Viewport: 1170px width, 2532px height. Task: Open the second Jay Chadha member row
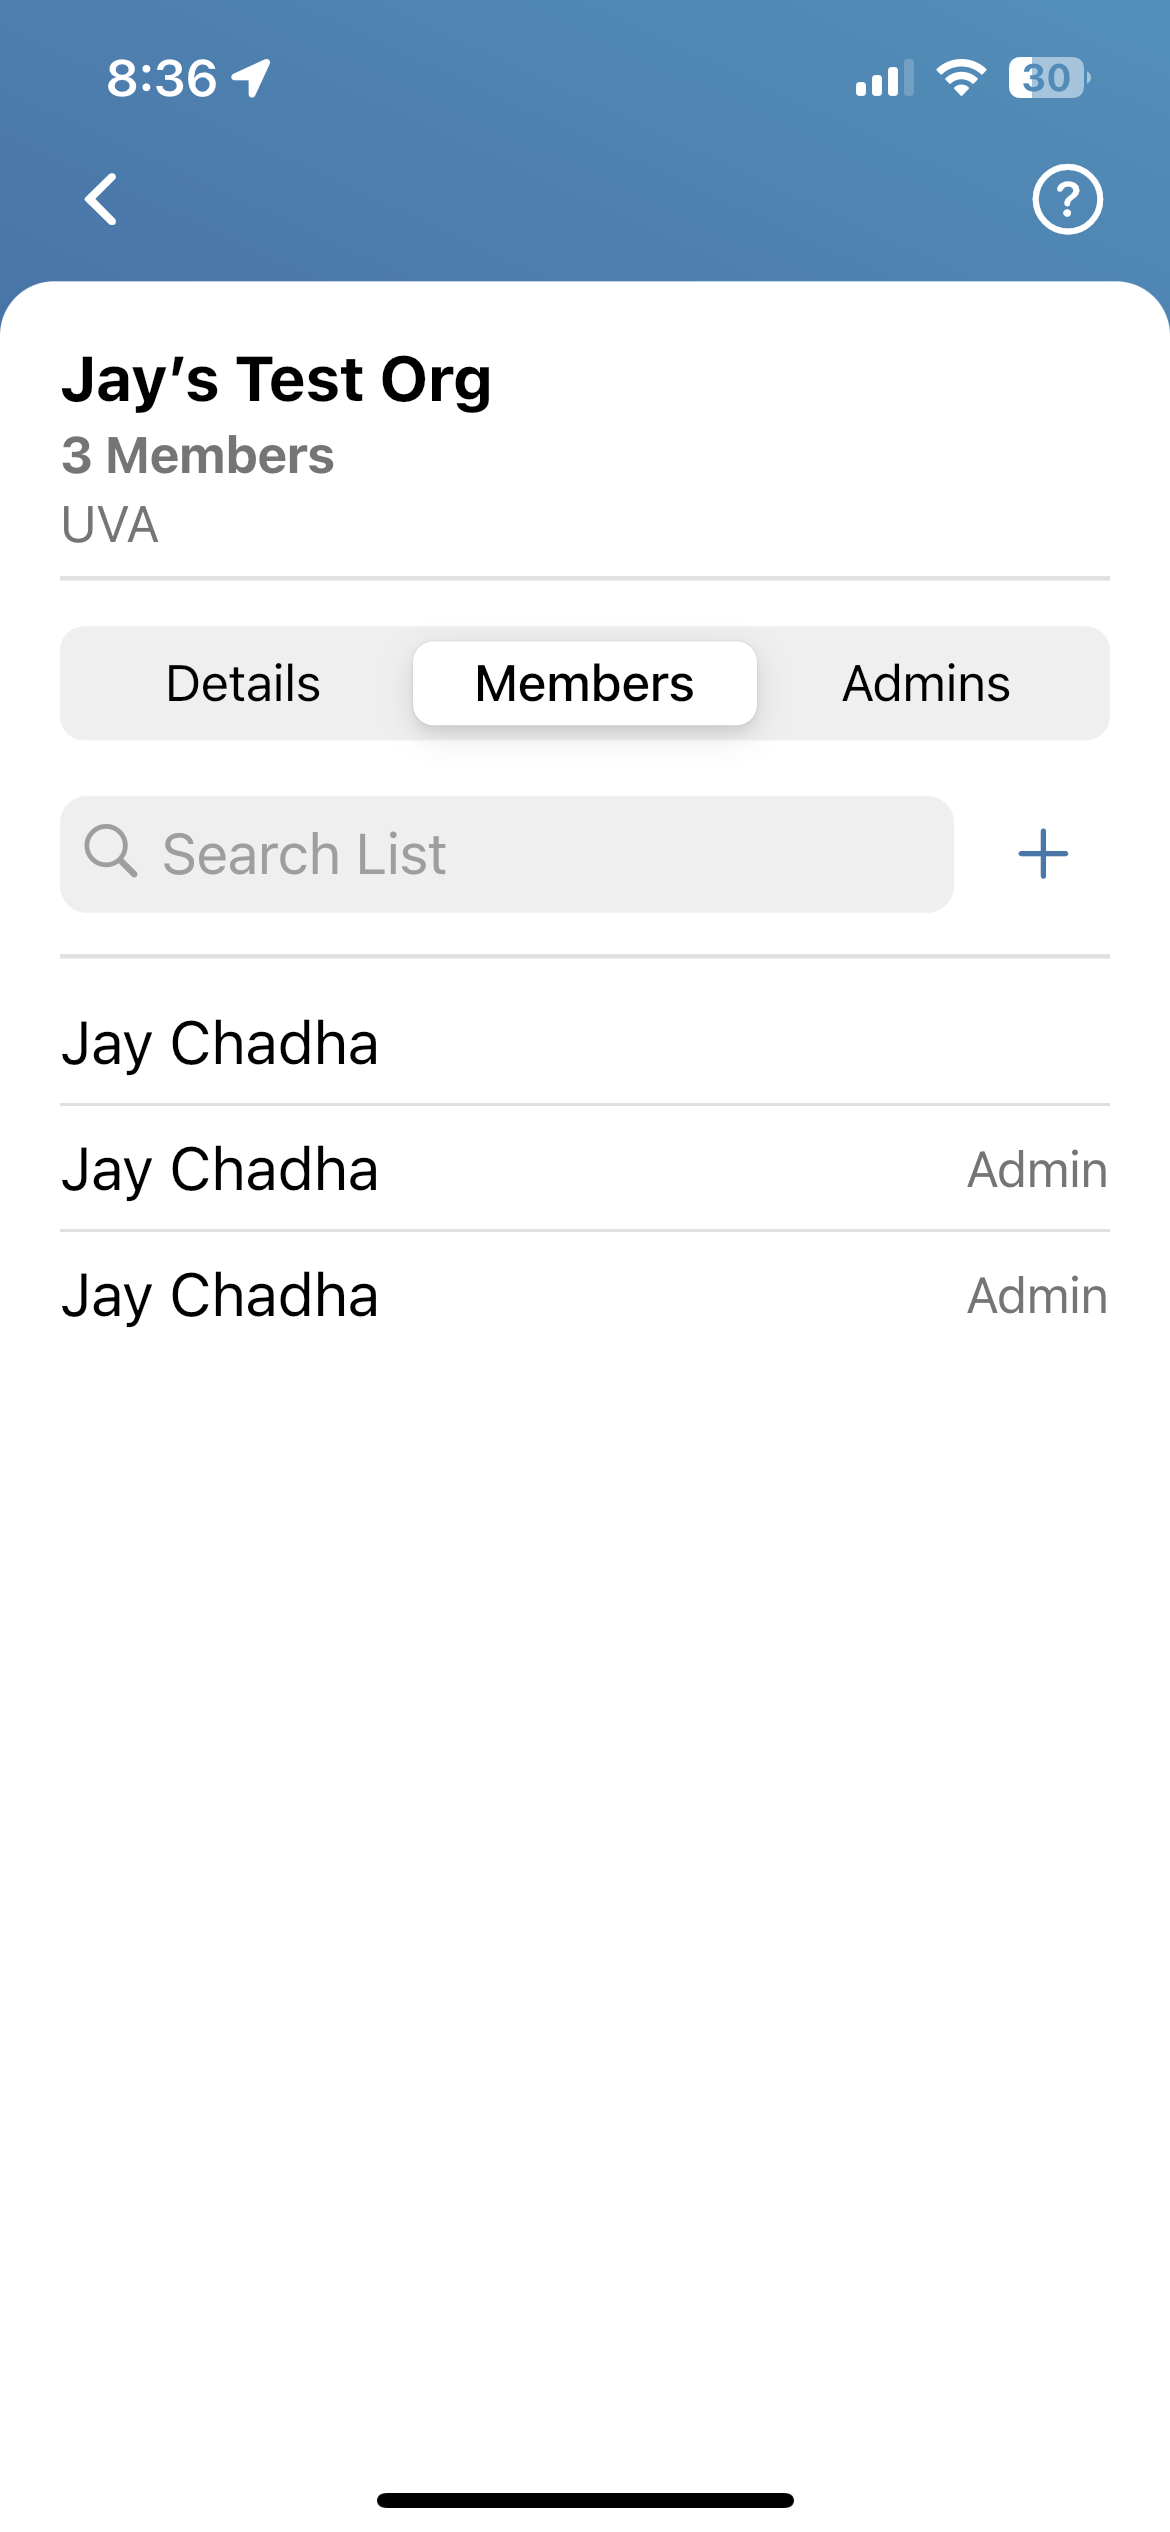click(x=585, y=1169)
